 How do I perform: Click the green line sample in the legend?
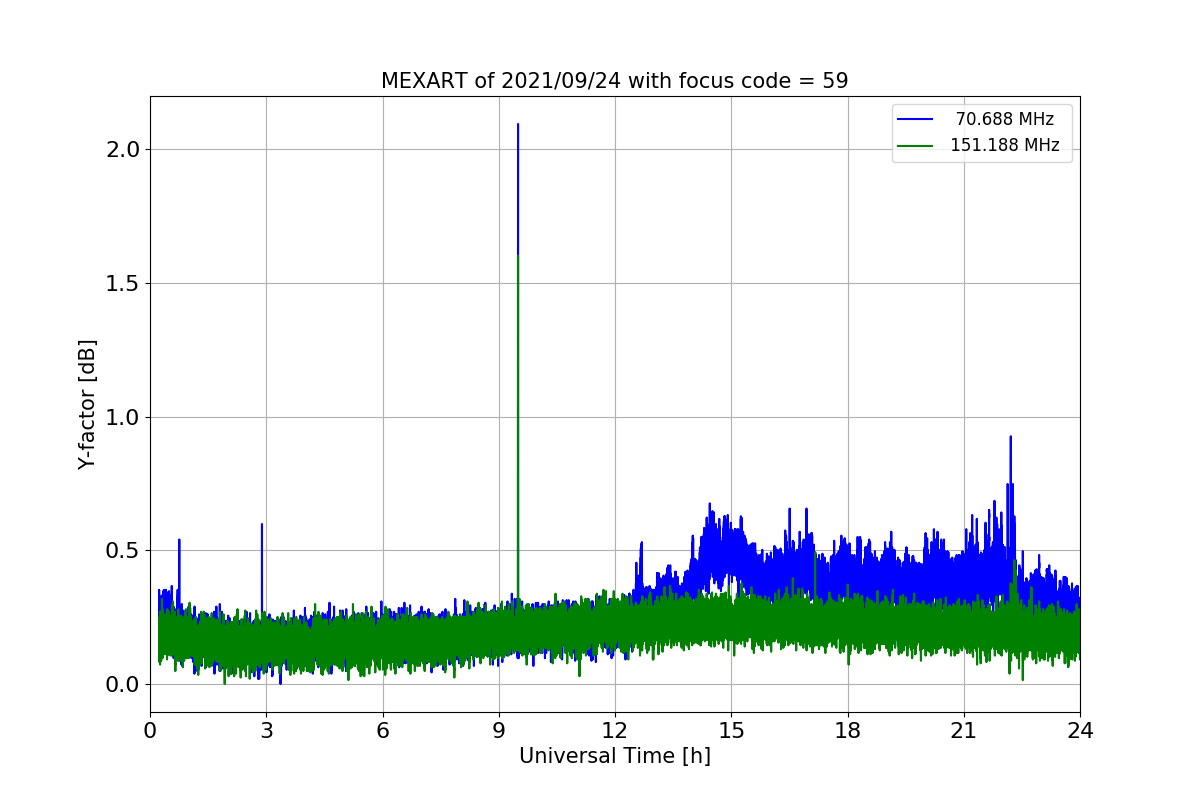tap(915, 146)
